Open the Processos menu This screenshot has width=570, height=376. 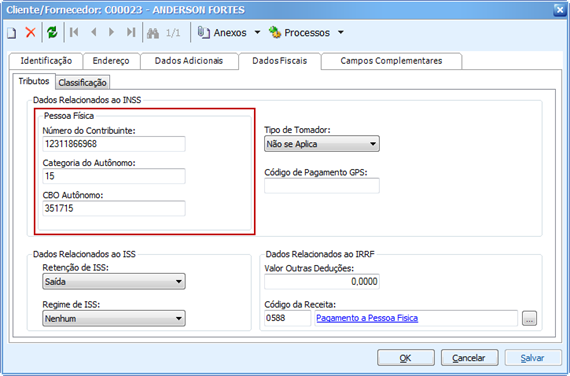click(x=299, y=33)
